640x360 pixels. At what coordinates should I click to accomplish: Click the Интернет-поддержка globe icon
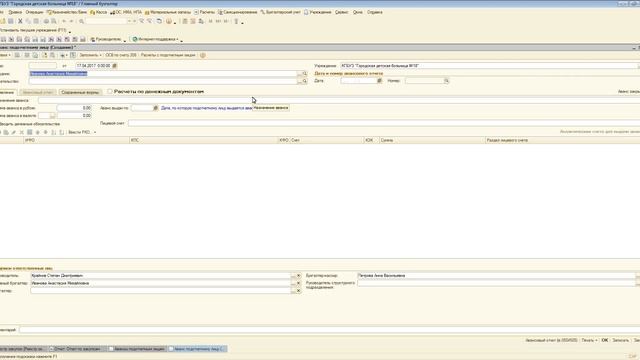[135, 39]
